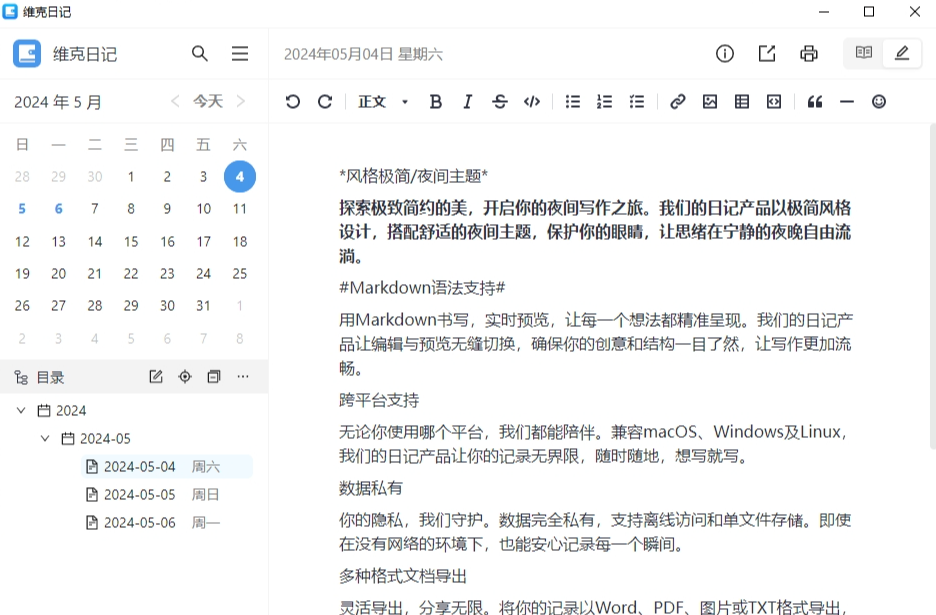Undo the last edit
Screen dimensions: 936x615
(293, 102)
